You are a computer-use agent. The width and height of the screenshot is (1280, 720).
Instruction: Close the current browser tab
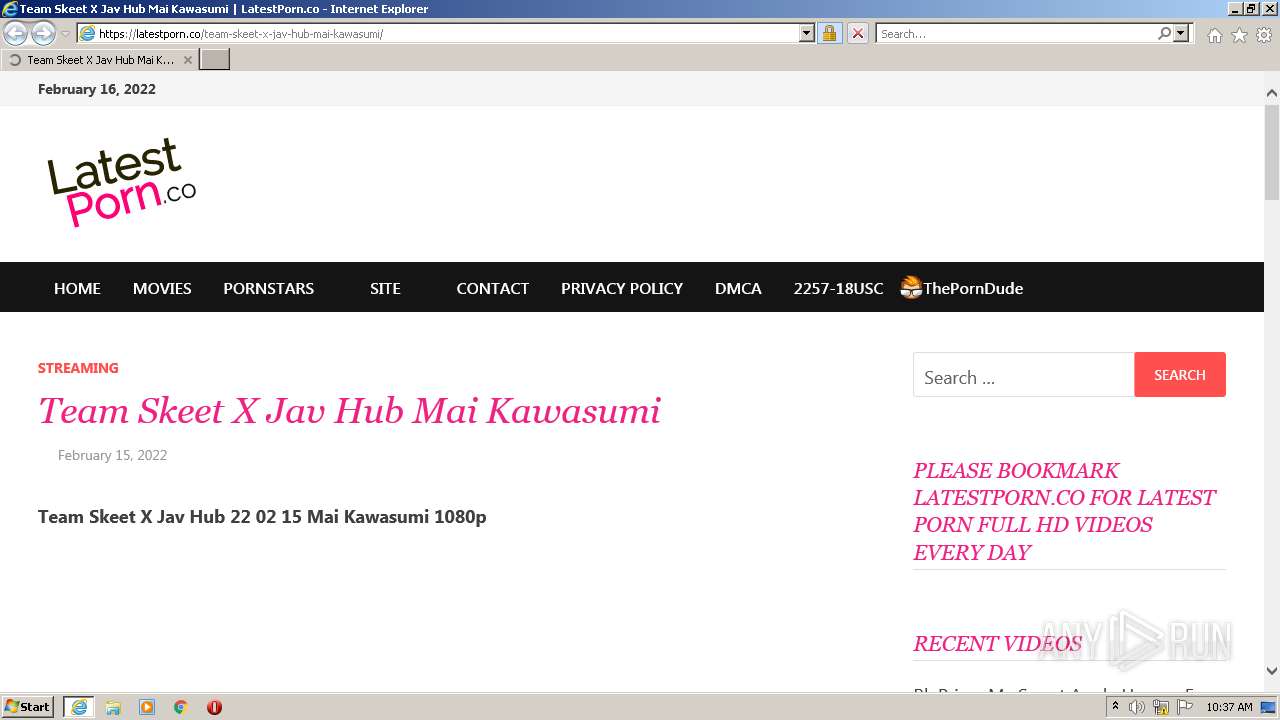coord(187,60)
